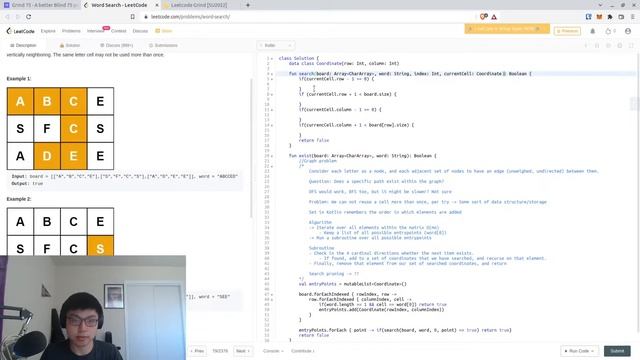The width and height of the screenshot is (640, 360).
Task: Collapse fold arrow at line 8
Action: tap(272, 94)
